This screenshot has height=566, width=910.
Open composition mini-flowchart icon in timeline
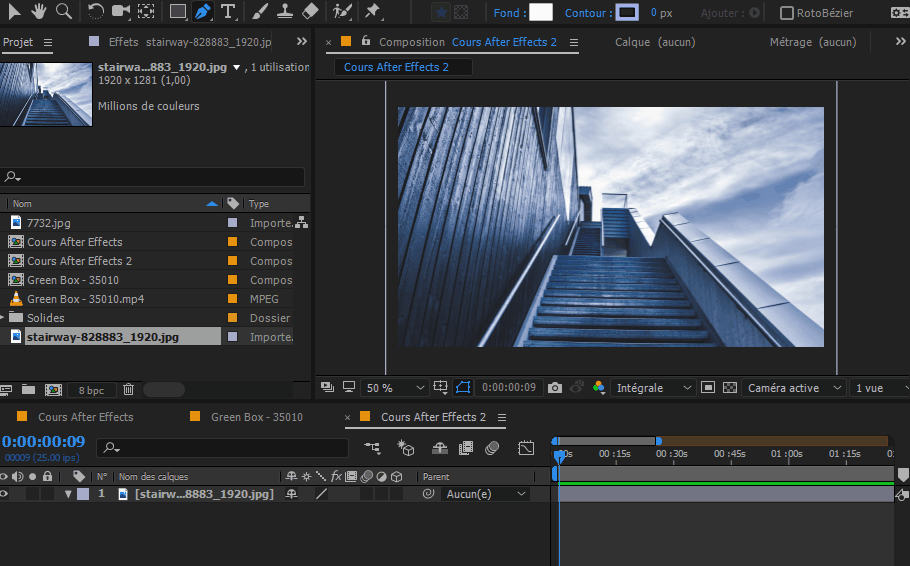point(372,448)
